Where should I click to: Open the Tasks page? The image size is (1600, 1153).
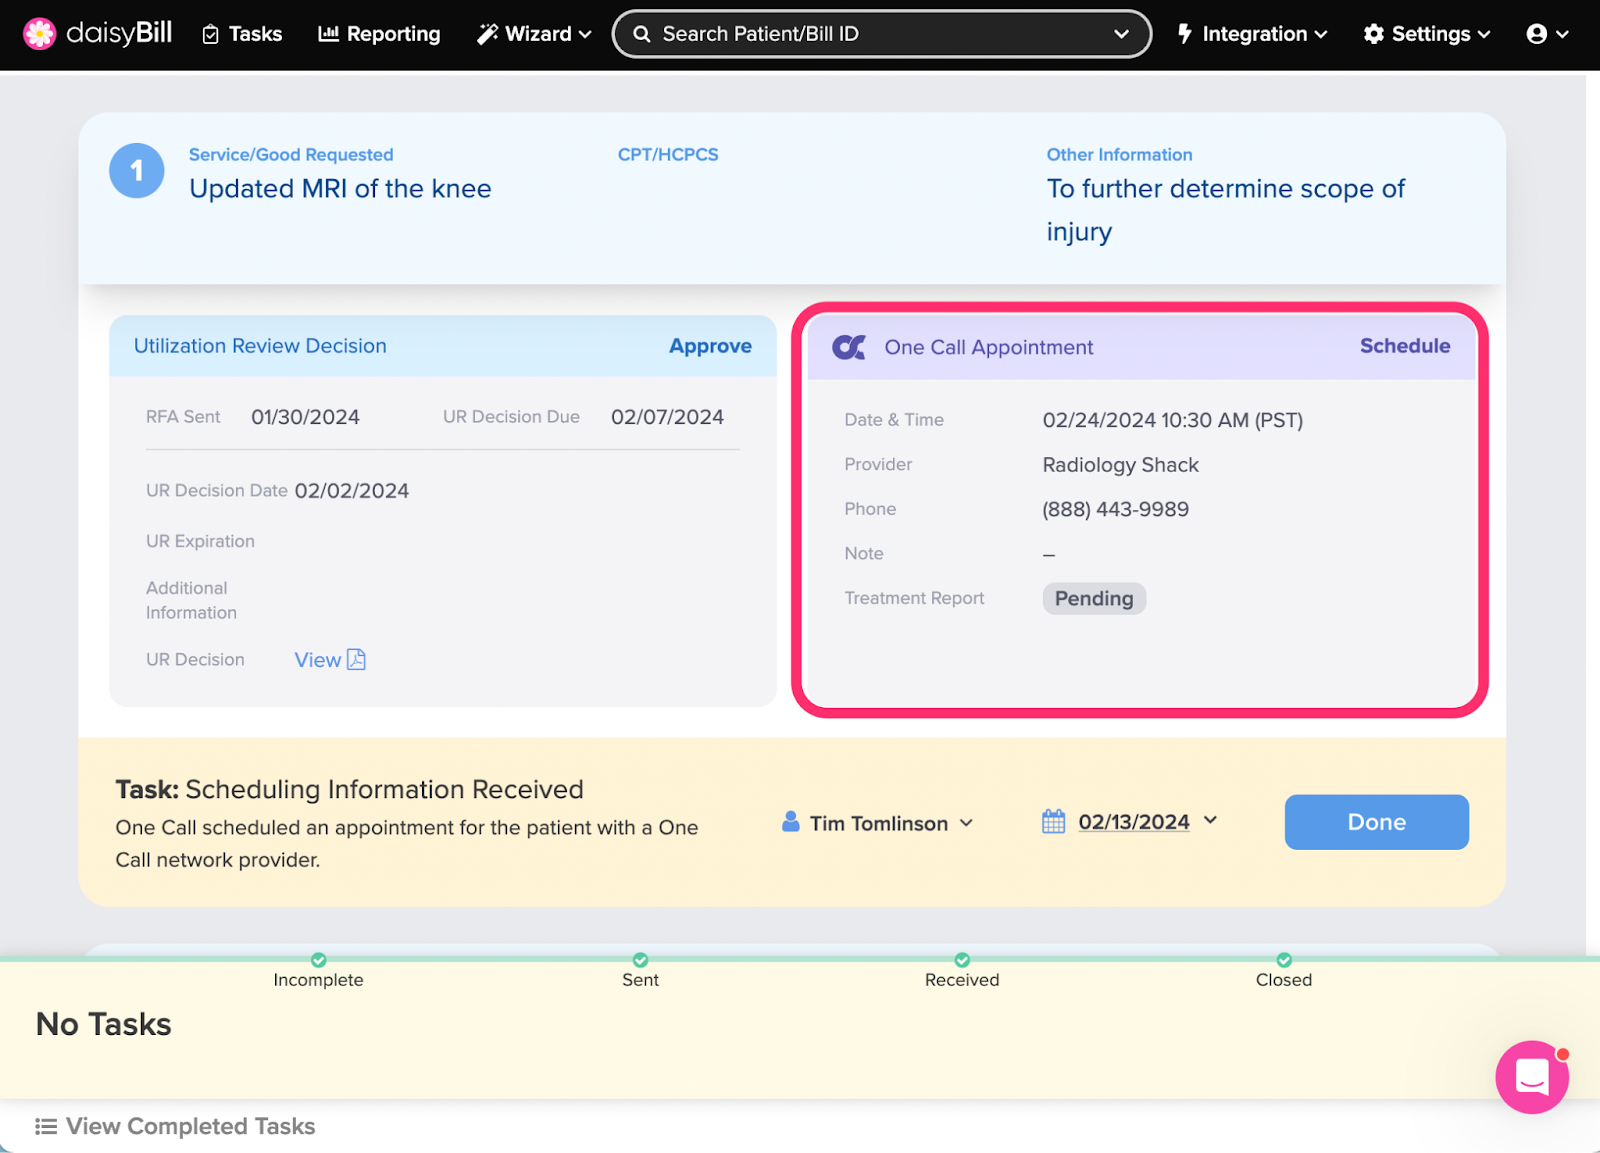(242, 34)
